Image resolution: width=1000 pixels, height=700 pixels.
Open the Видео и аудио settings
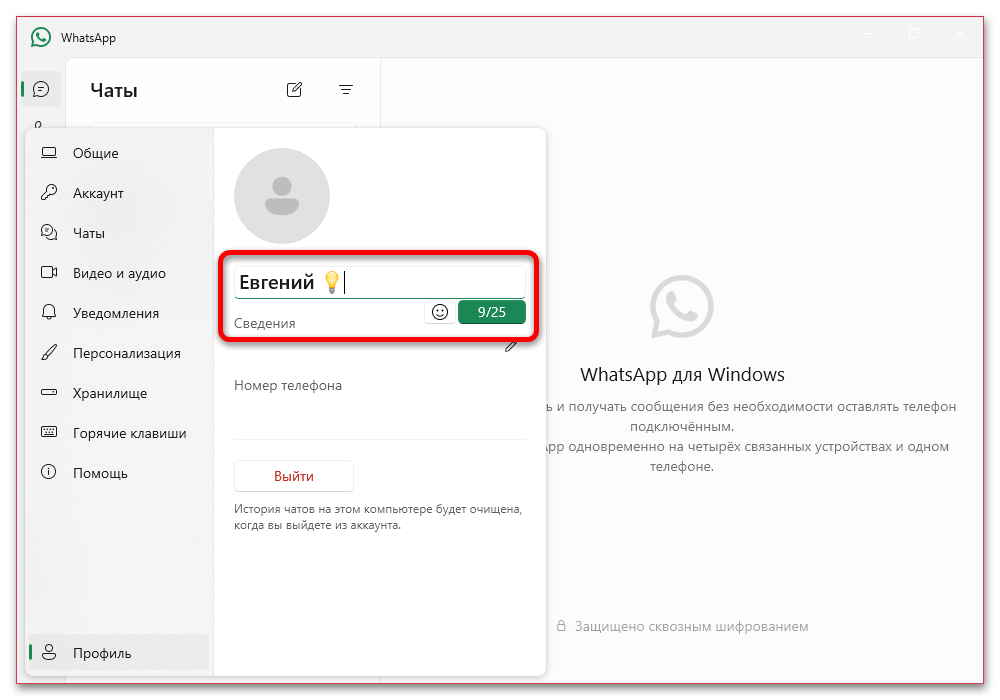[x=119, y=273]
